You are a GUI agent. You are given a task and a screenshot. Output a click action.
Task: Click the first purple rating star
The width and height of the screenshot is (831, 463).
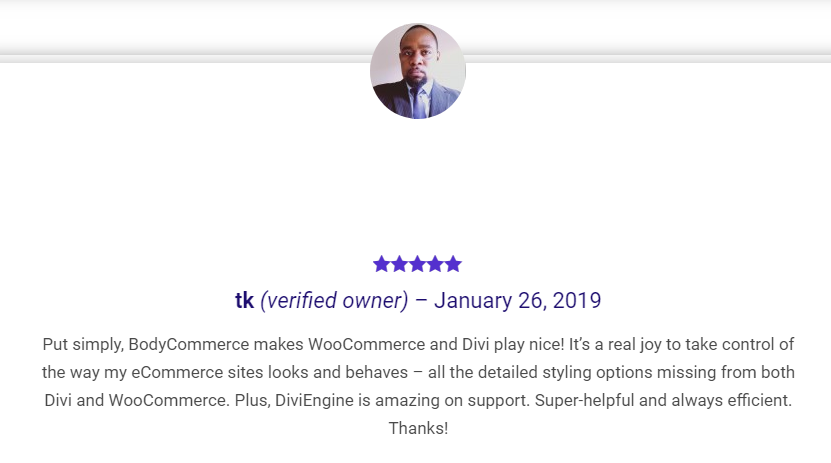tap(381, 264)
